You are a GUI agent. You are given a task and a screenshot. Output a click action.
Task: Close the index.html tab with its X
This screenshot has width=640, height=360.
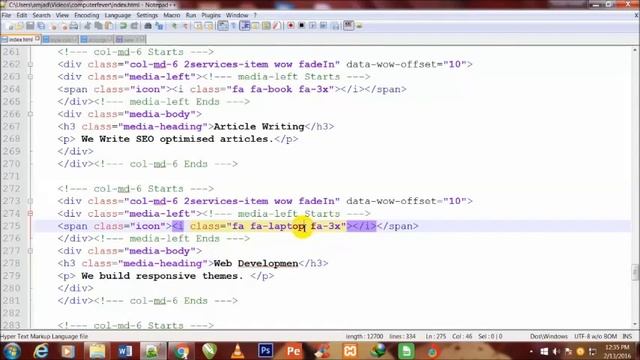38,39
